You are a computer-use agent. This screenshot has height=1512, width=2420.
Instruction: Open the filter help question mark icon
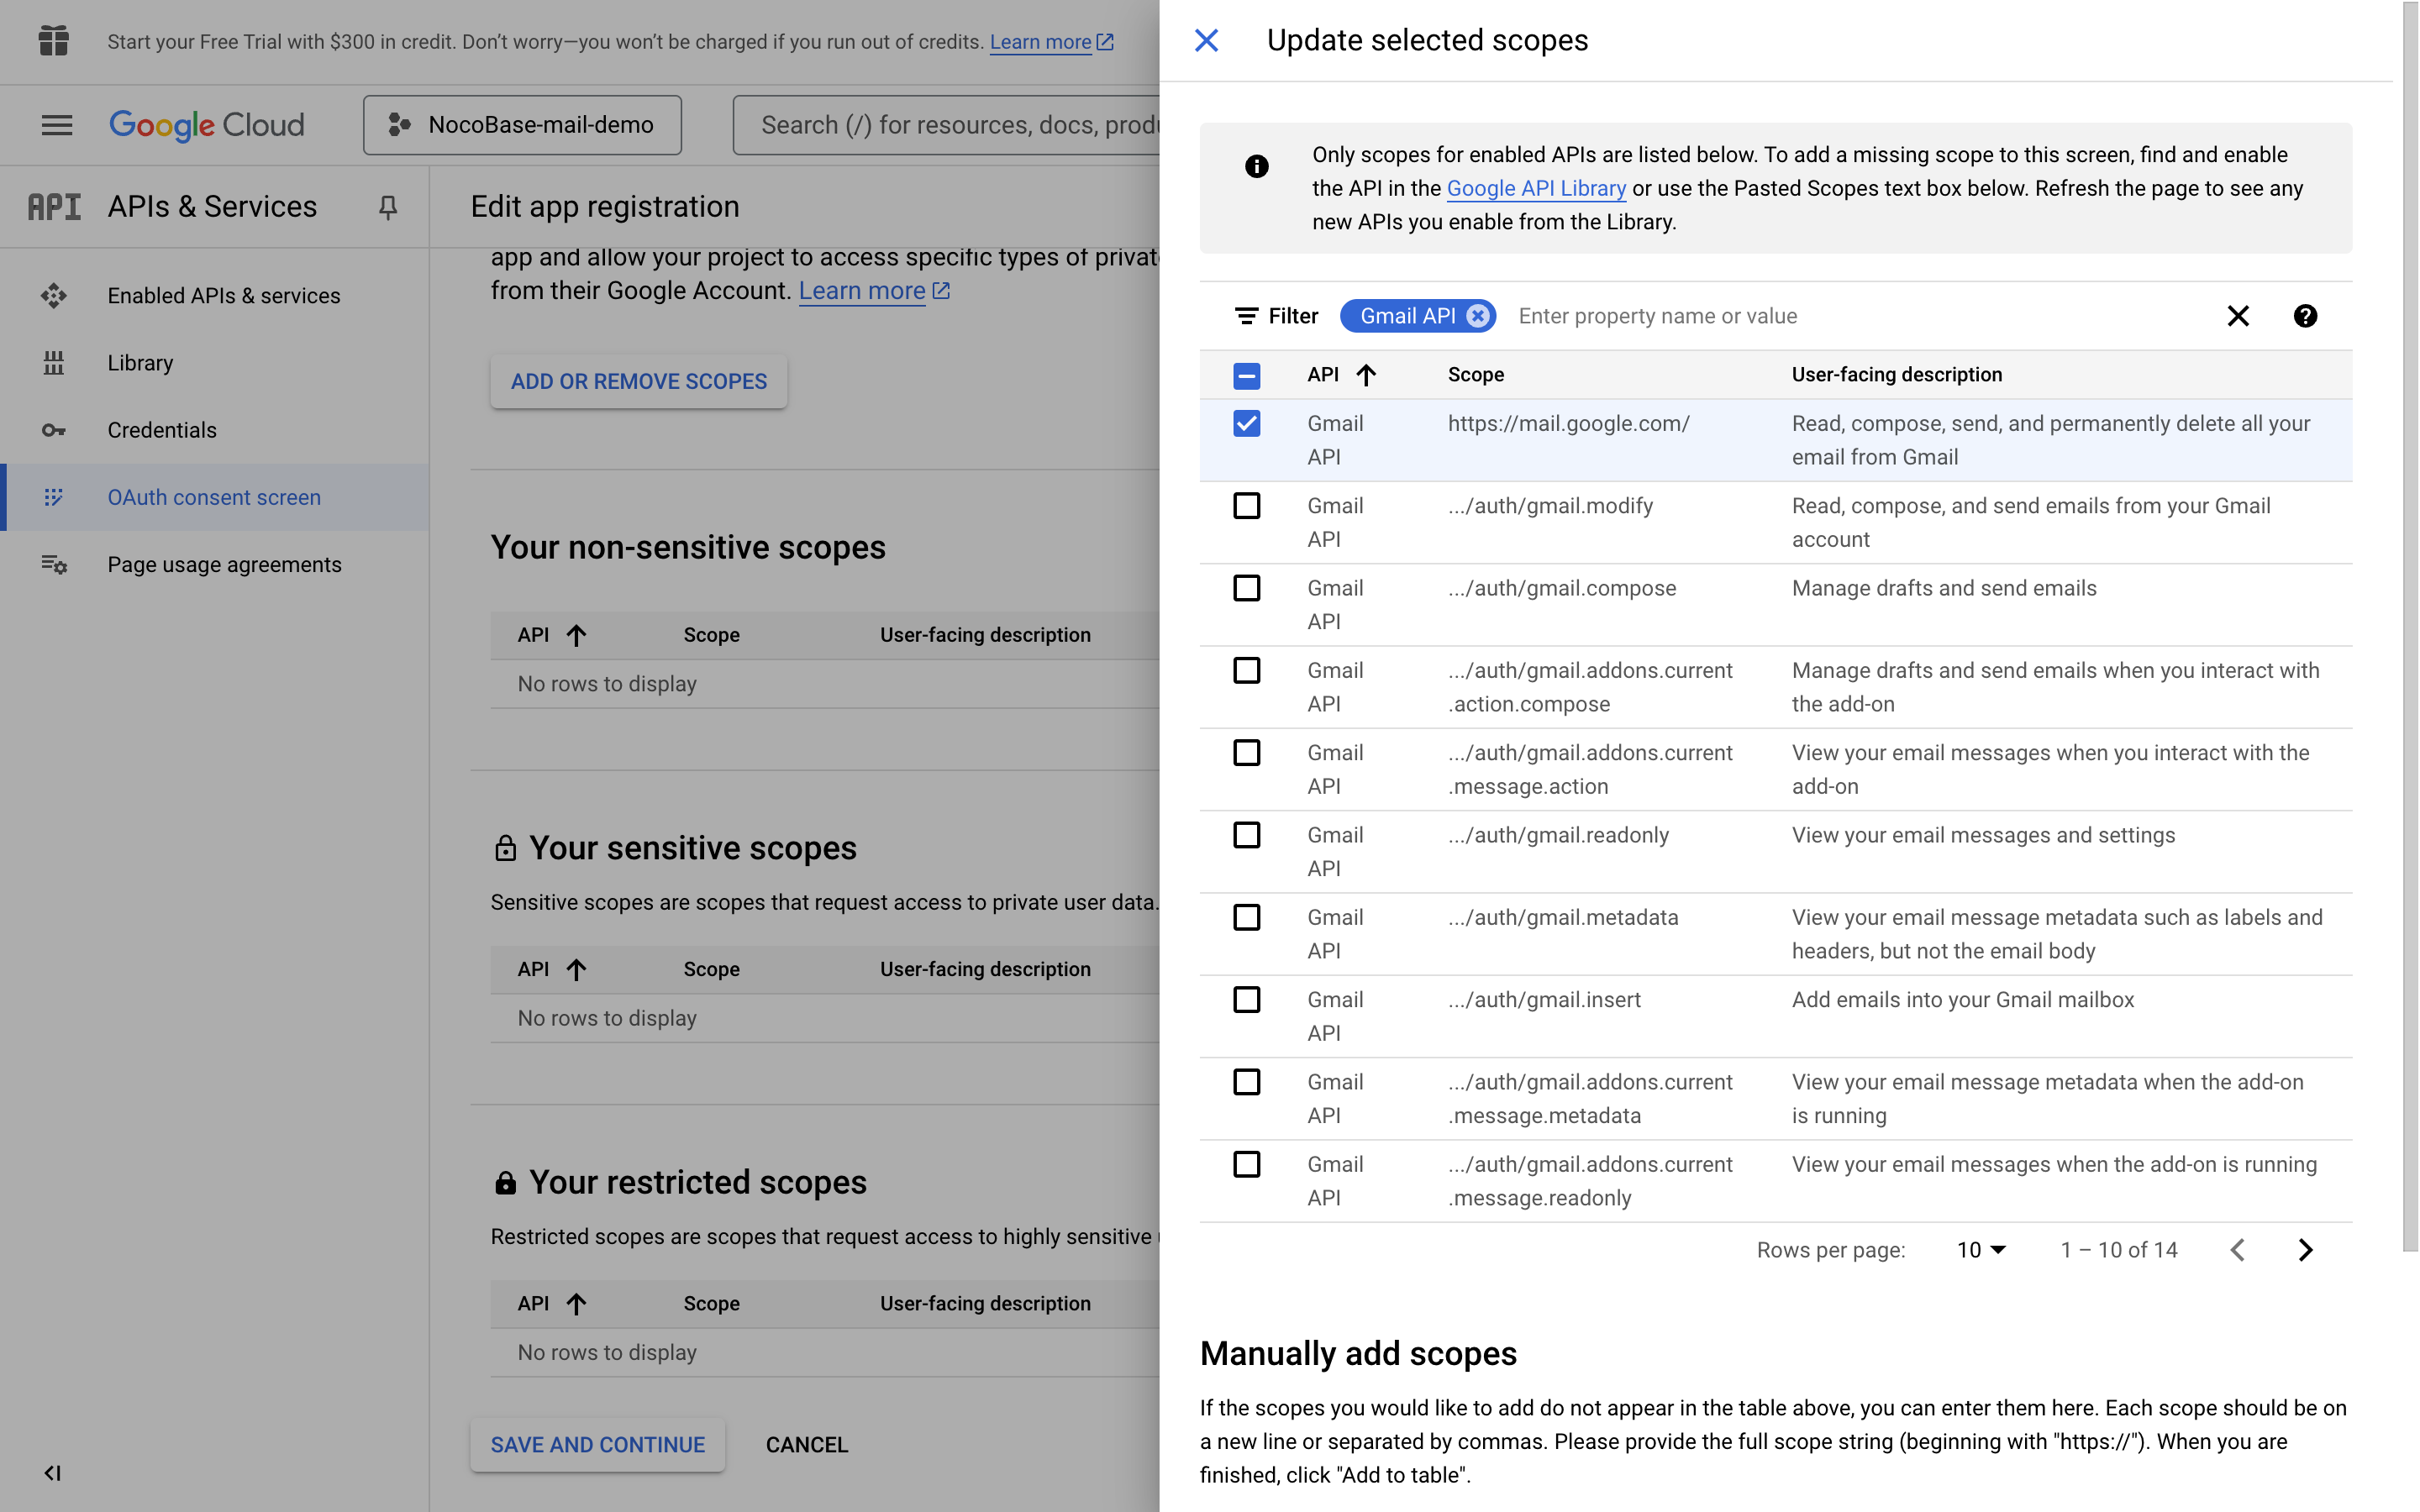pos(2305,316)
